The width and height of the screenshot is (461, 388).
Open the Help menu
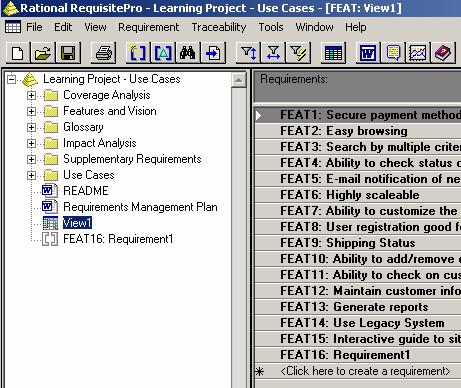(x=356, y=27)
